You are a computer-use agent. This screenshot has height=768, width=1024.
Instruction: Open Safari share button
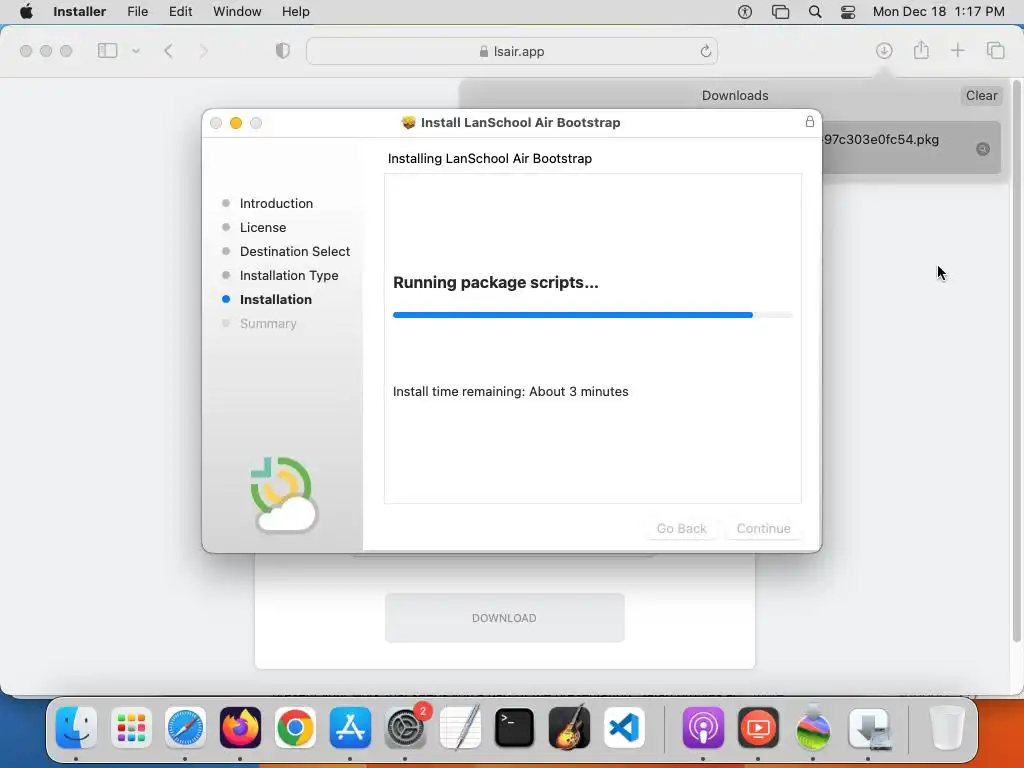pos(921,50)
